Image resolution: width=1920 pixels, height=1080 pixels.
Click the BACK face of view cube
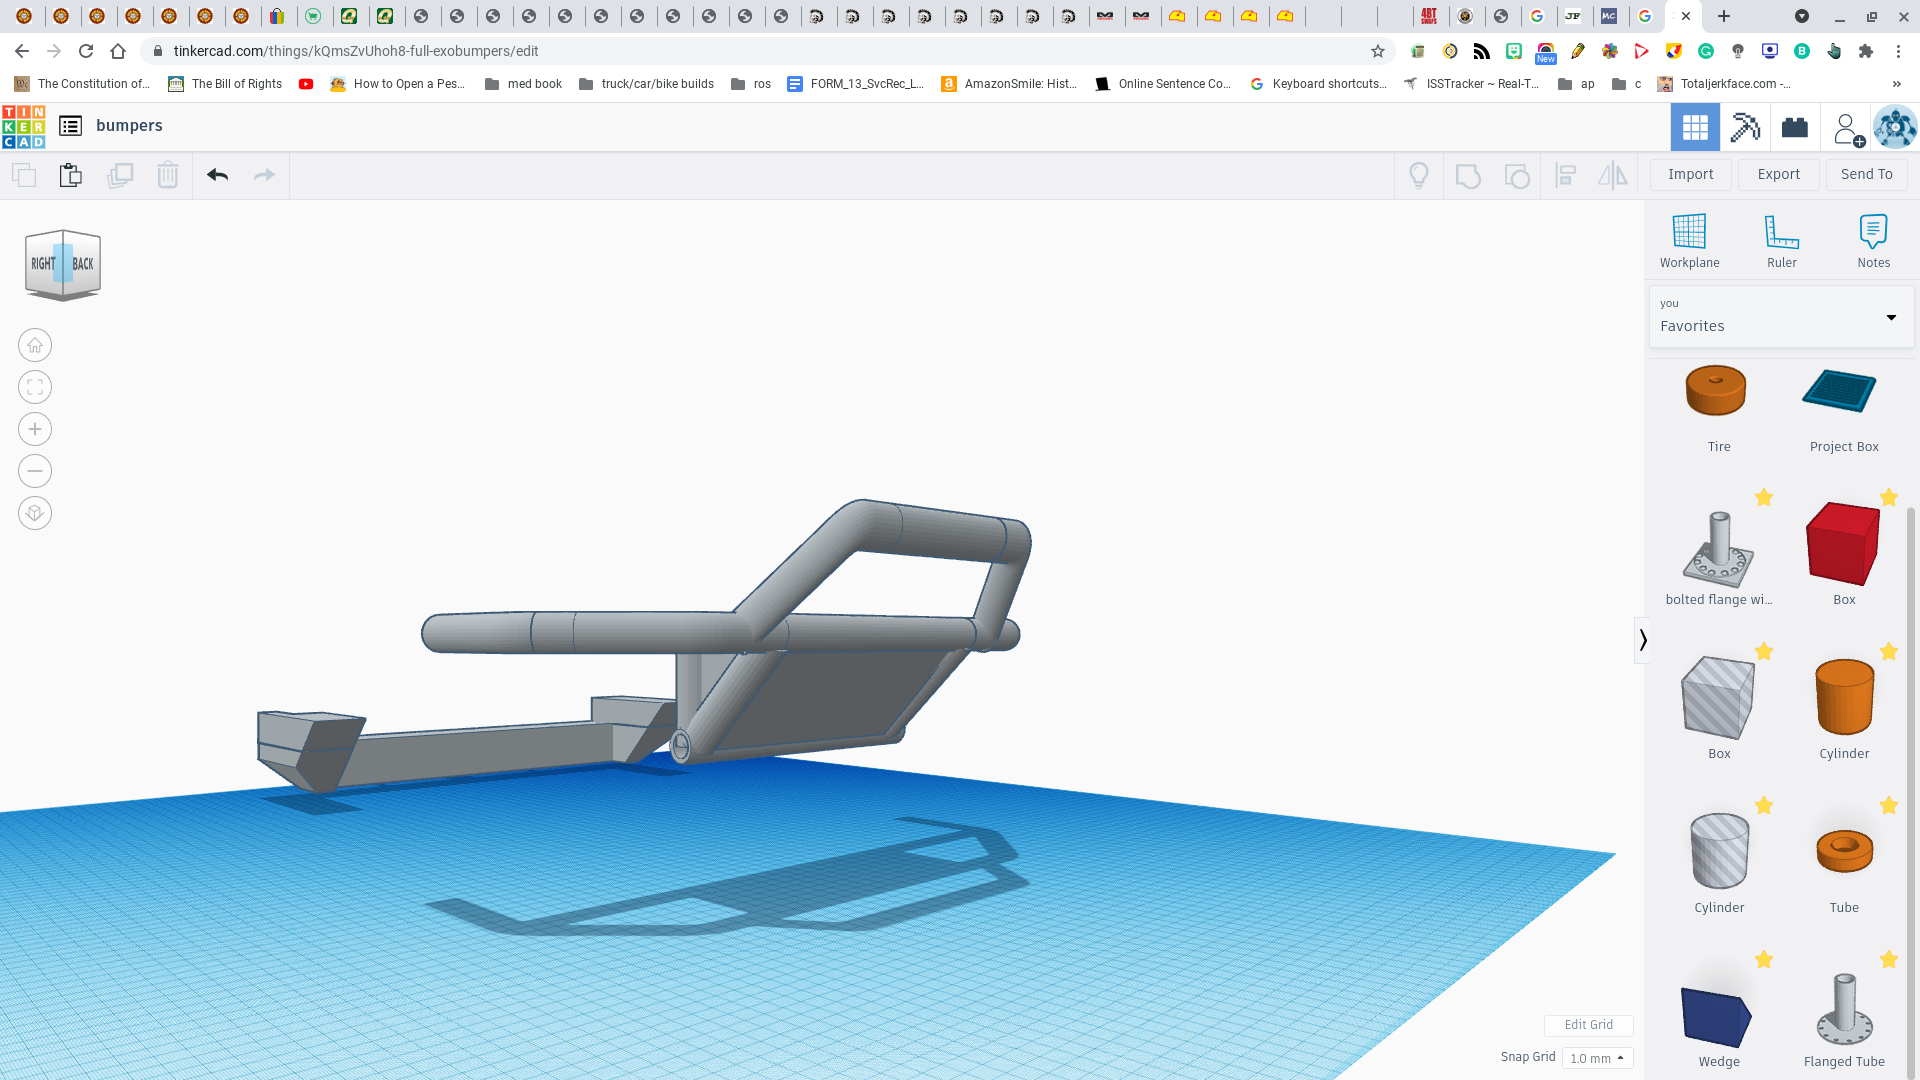click(83, 264)
